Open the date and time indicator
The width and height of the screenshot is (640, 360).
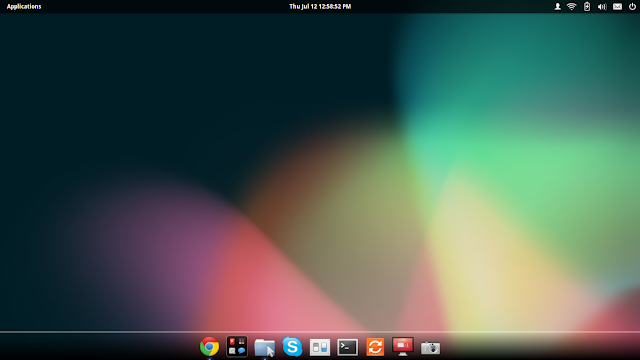[x=320, y=7]
